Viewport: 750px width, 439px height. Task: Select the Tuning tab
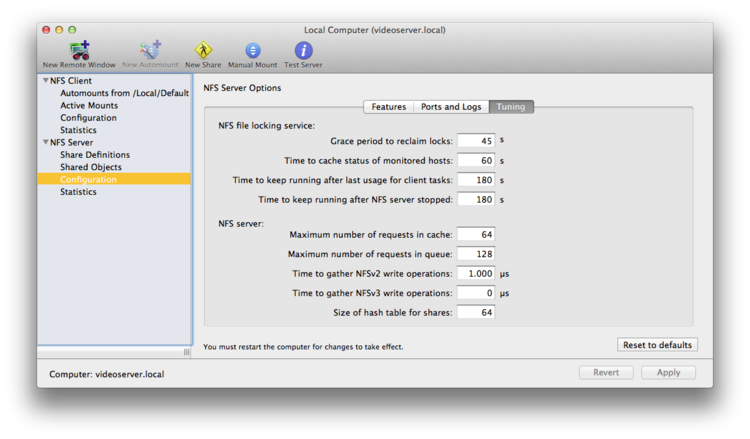tap(511, 107)
